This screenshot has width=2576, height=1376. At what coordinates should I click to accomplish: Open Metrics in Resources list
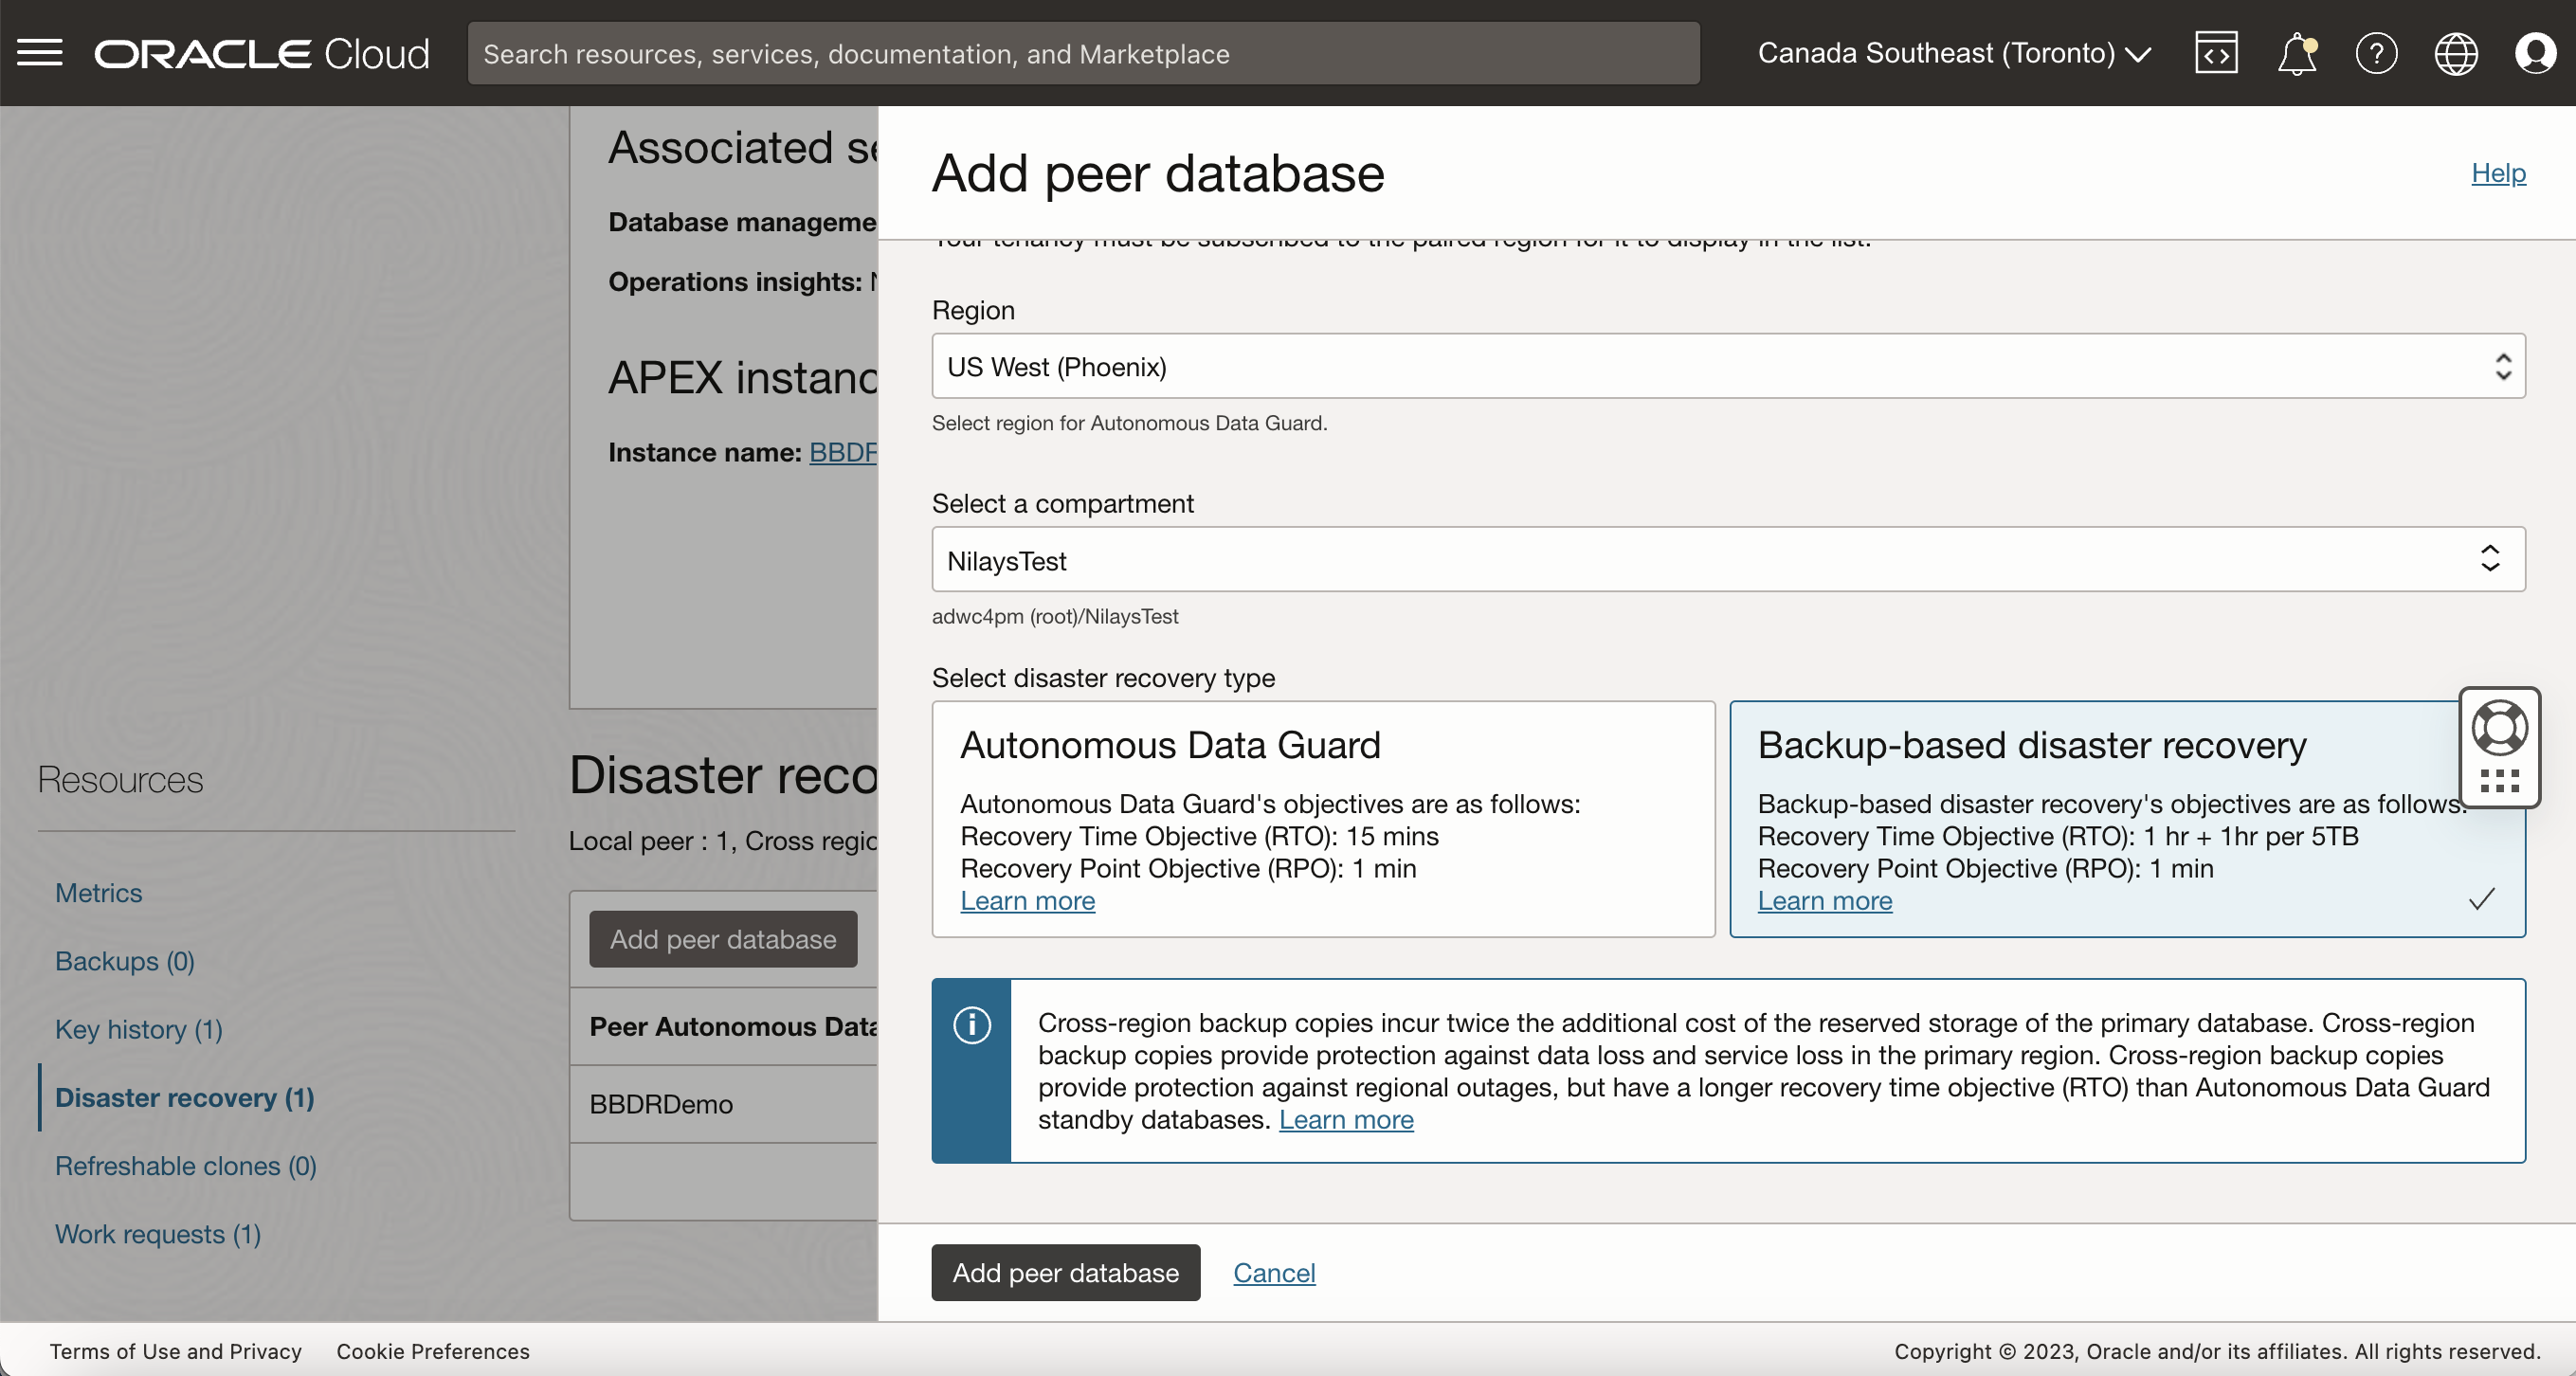(98, 893)
